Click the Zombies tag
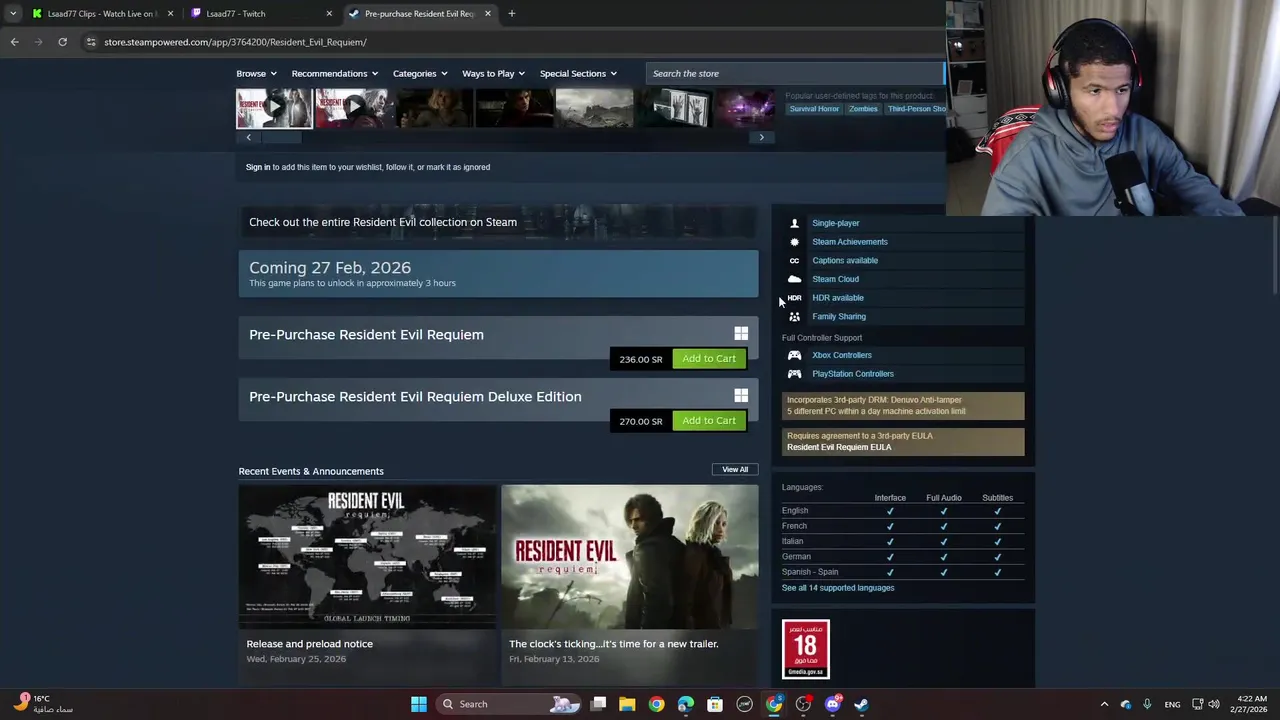This screenshot has height=720, width=1280. [863, 109]
